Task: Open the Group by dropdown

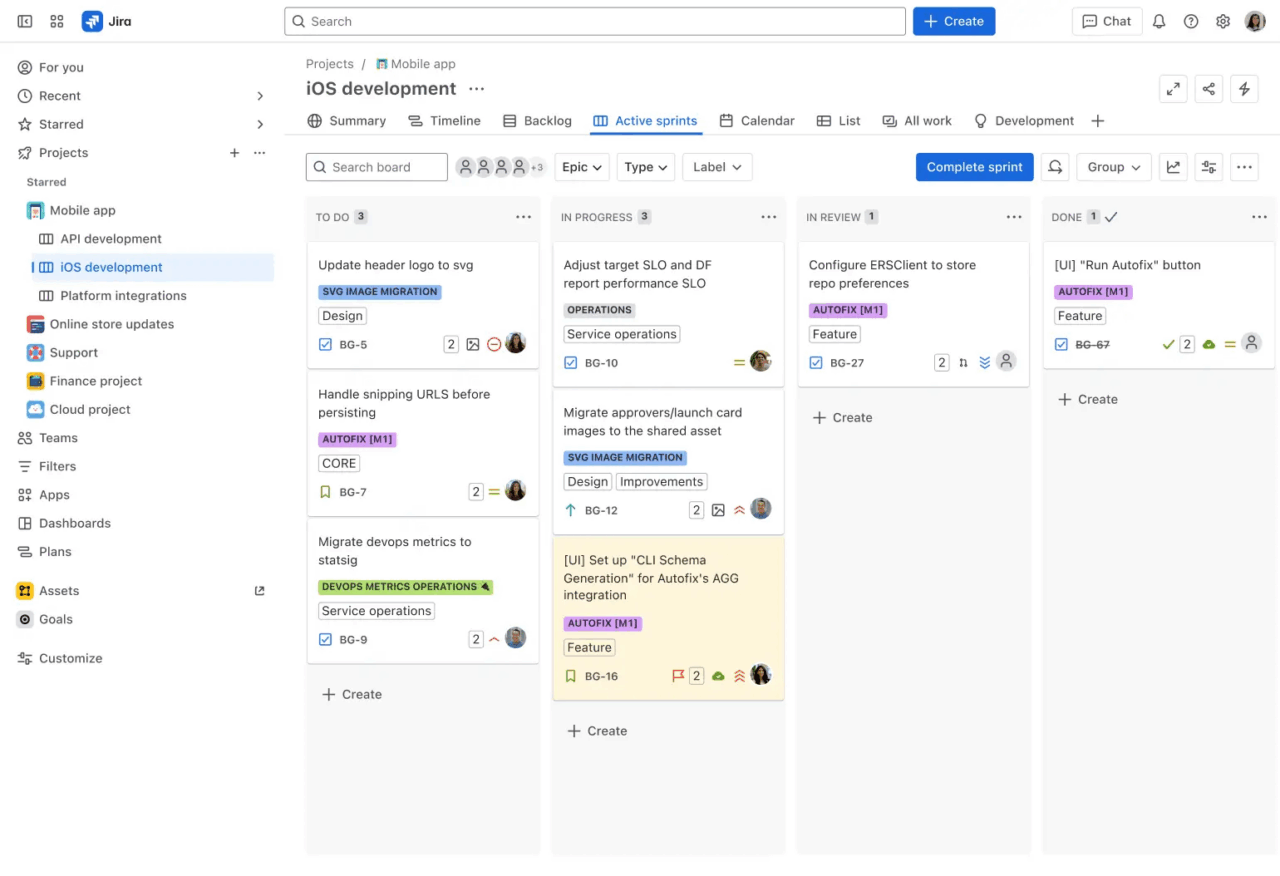Action: pos(1113,167)
